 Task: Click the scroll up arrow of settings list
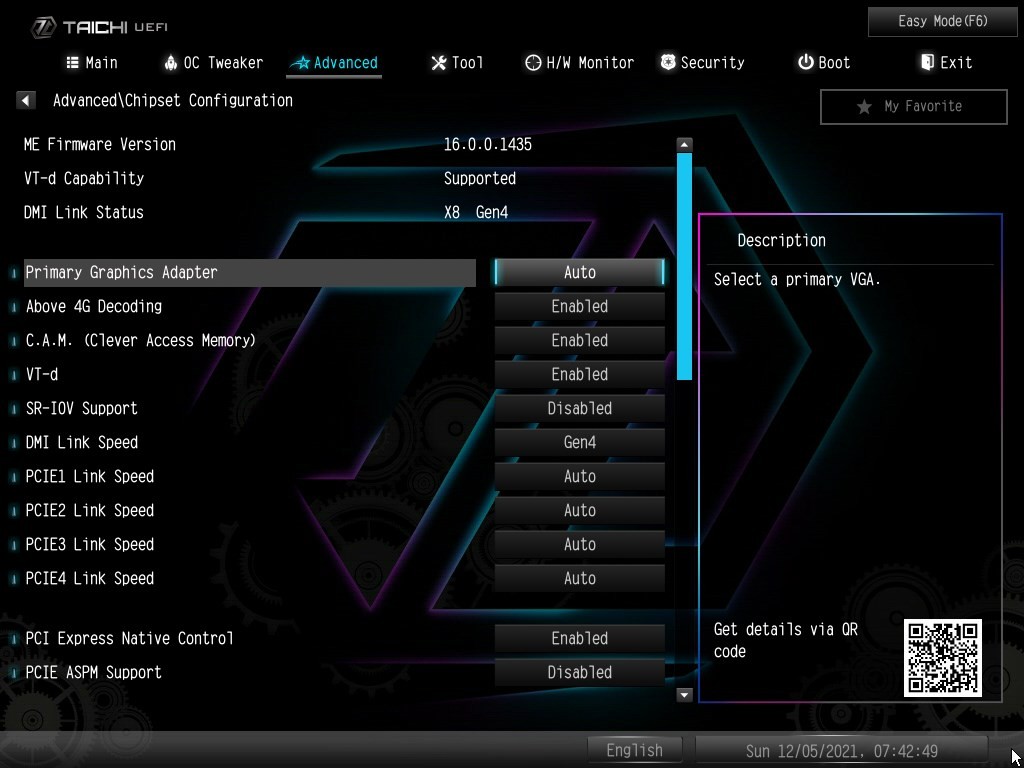click(x=684, y=144)
